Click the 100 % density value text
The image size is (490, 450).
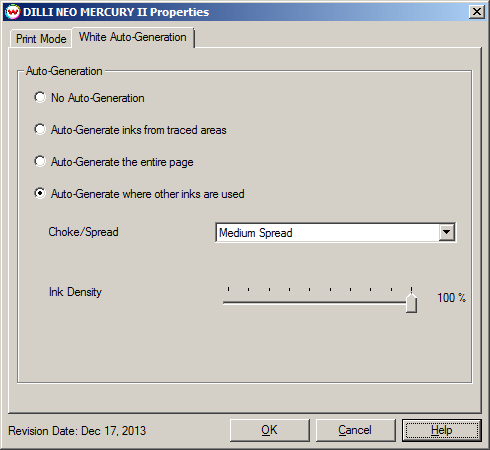coord(451,298)
